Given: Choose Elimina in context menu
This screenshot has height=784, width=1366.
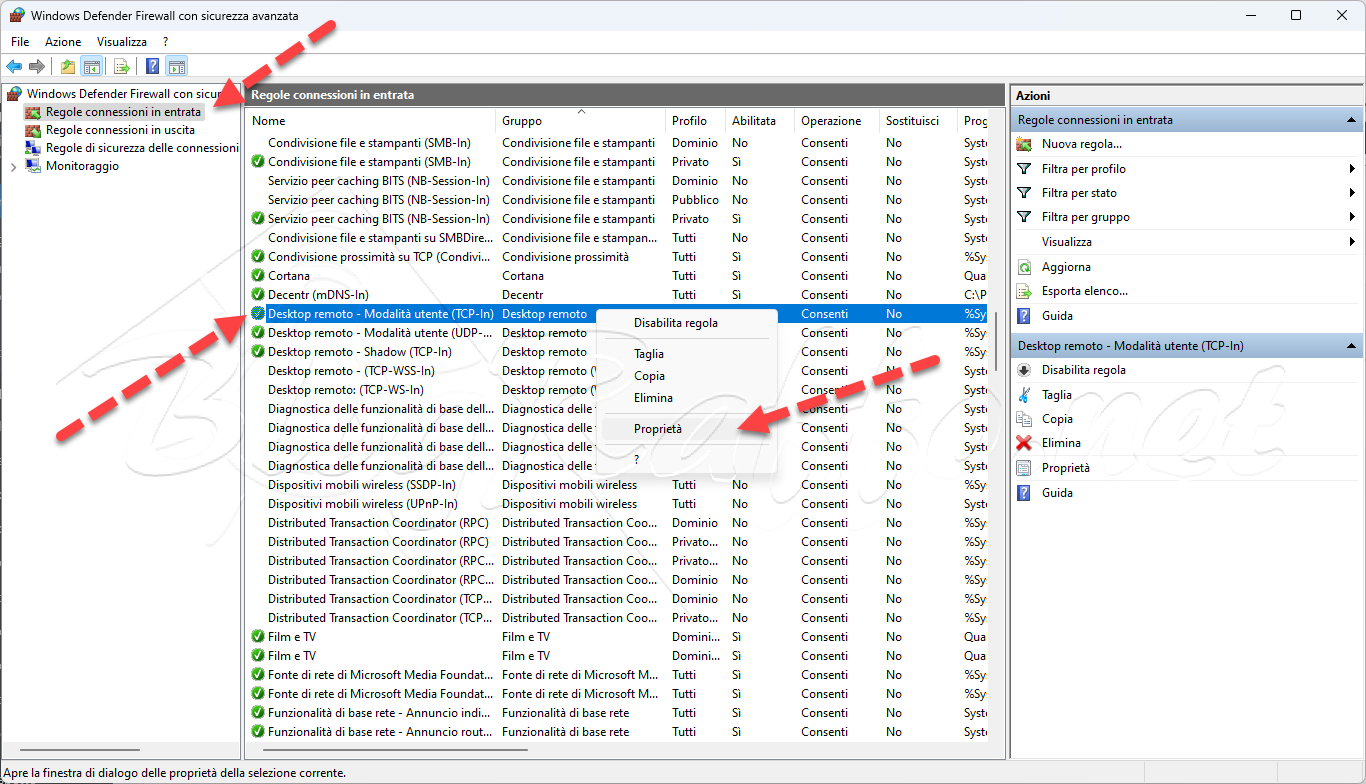Looking at the screenshot, I should 686,398.
